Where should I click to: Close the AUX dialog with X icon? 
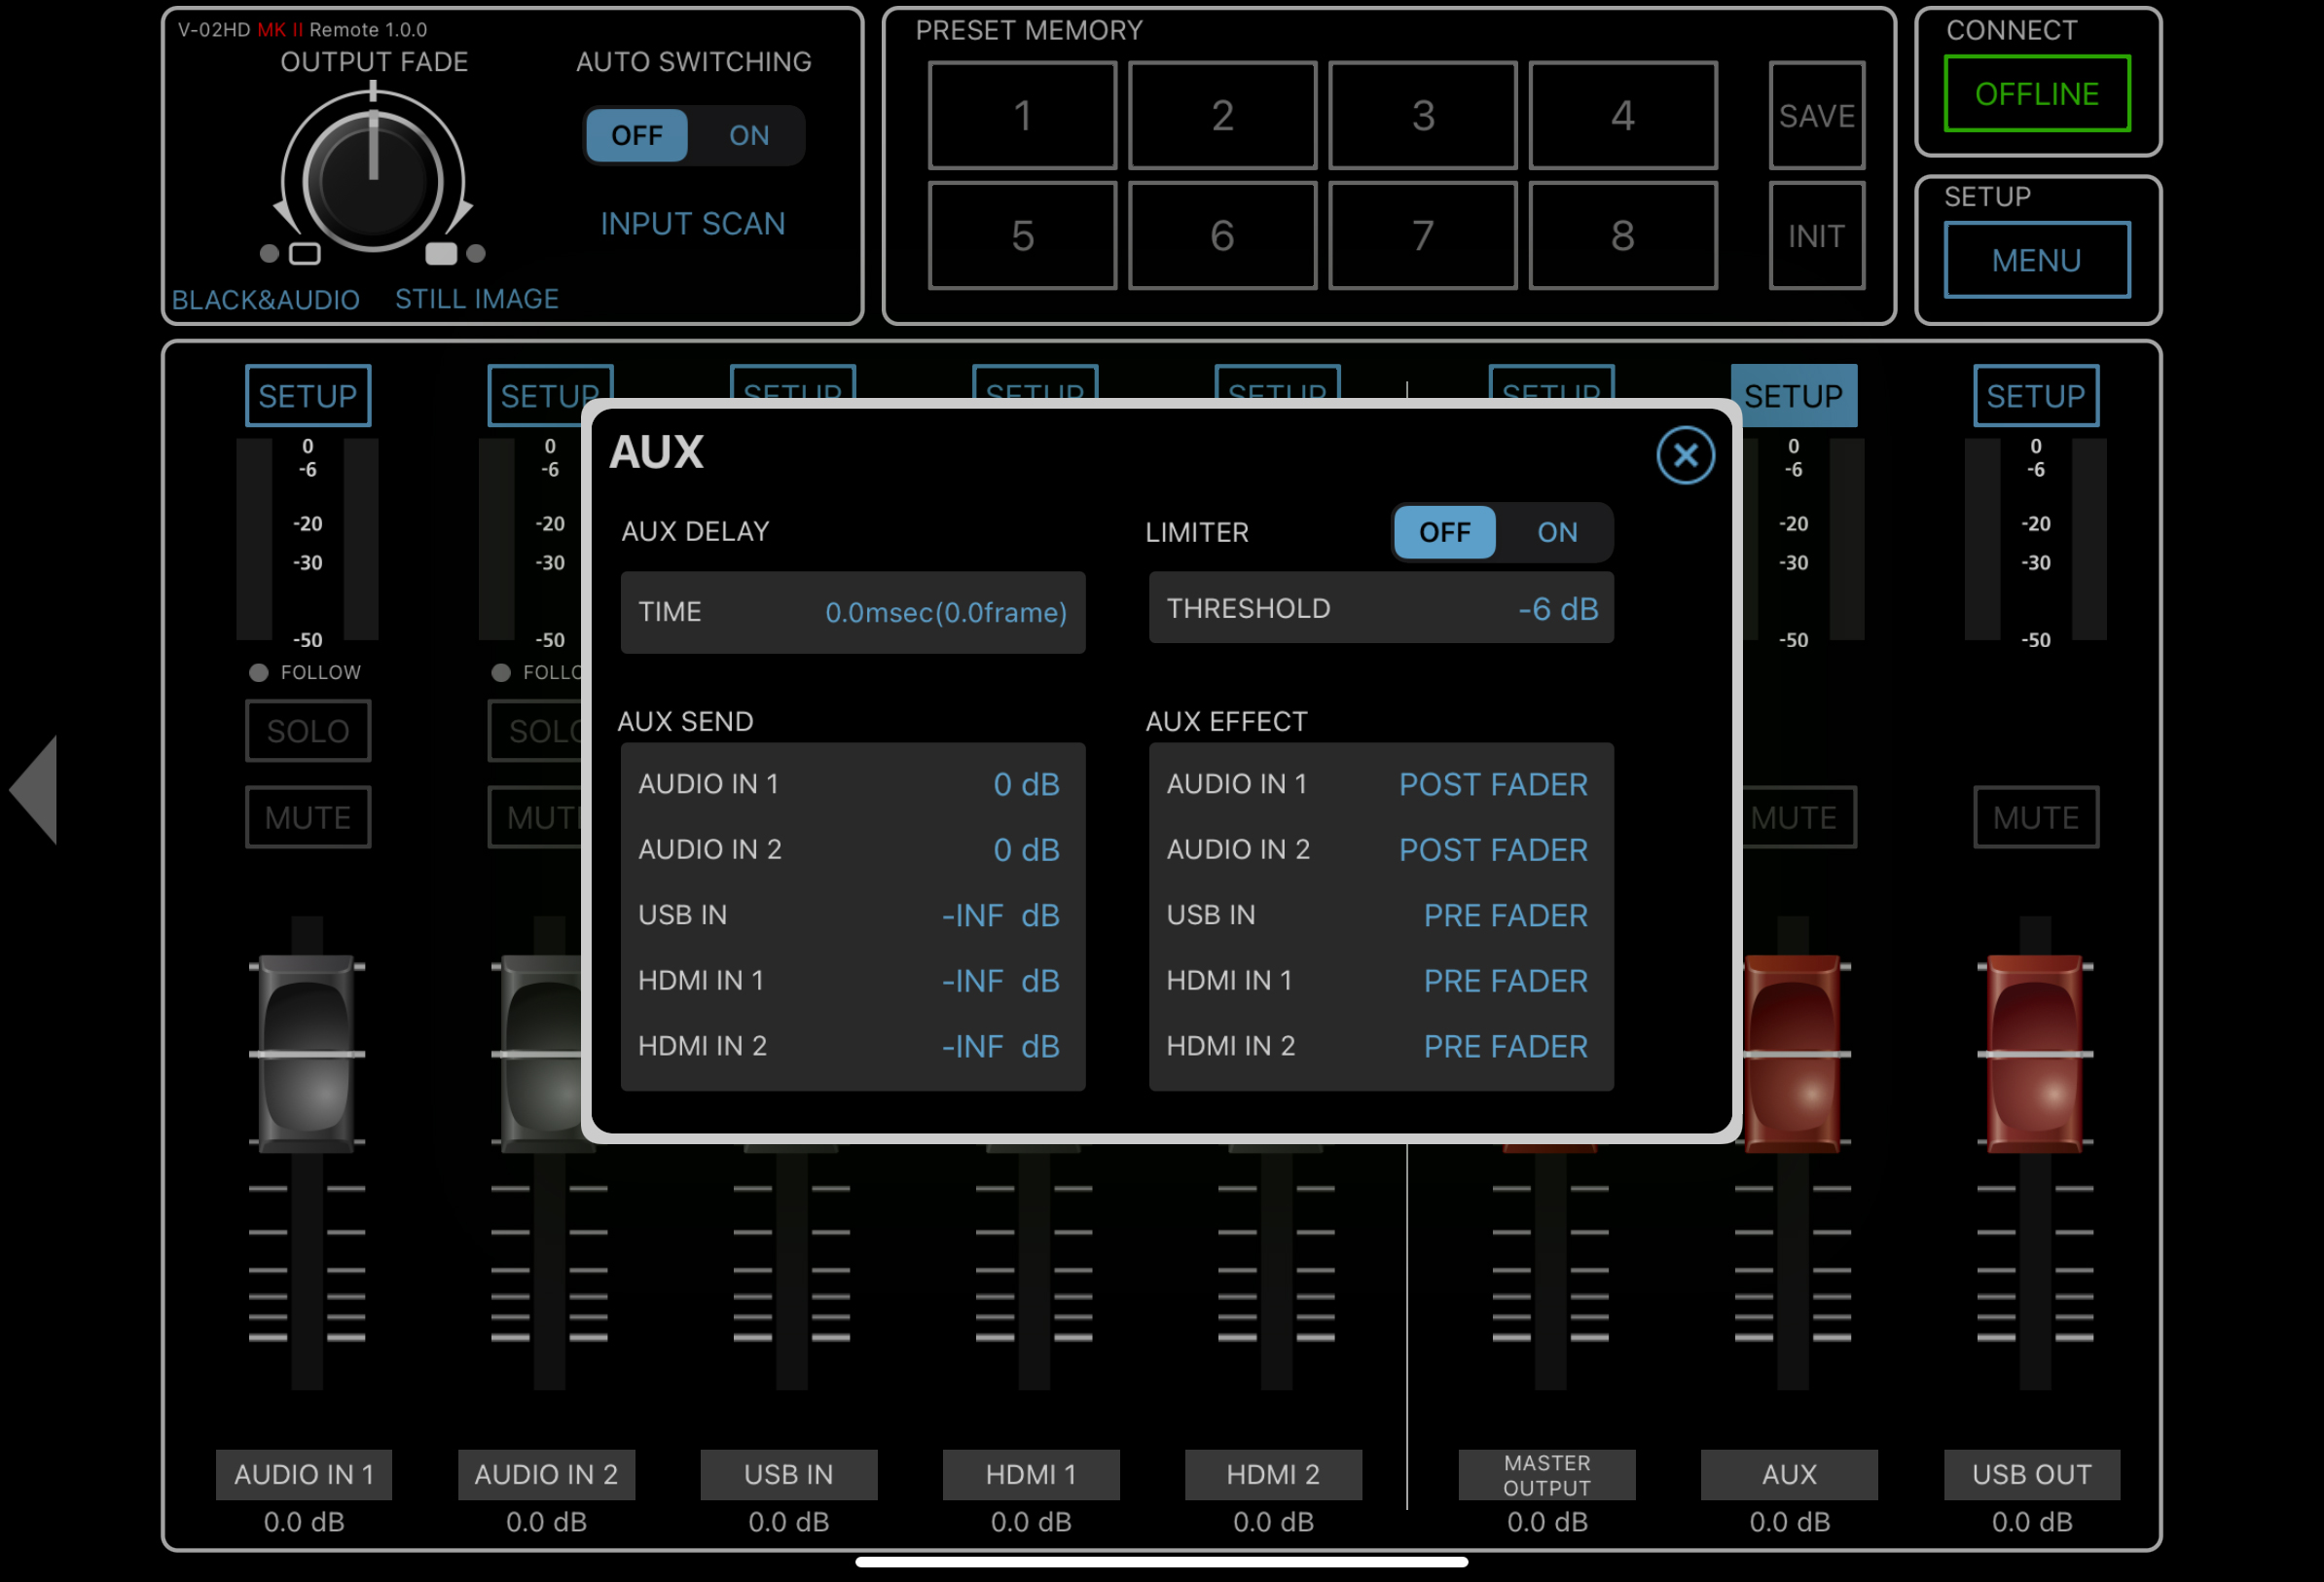coord(1685,456)
